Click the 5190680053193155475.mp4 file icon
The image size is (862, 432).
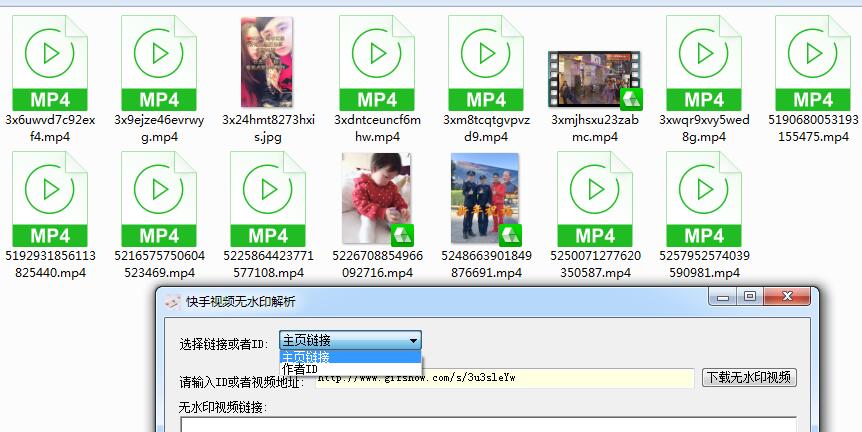click(812, 62)
